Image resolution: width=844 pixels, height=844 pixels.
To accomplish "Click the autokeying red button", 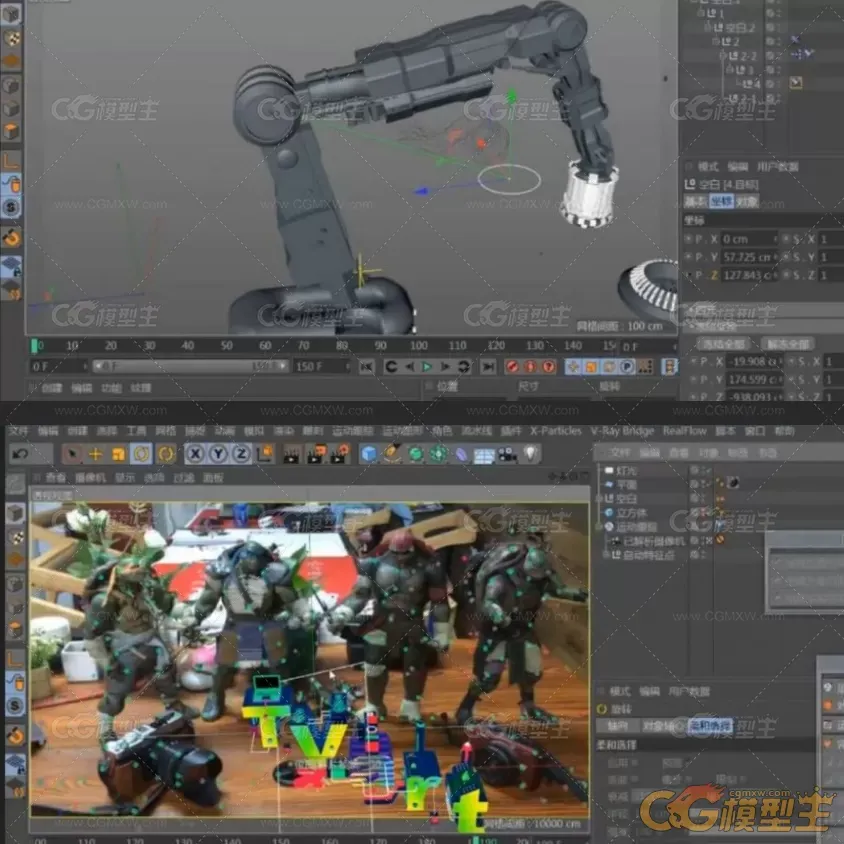I will click(x=530, y=367).
